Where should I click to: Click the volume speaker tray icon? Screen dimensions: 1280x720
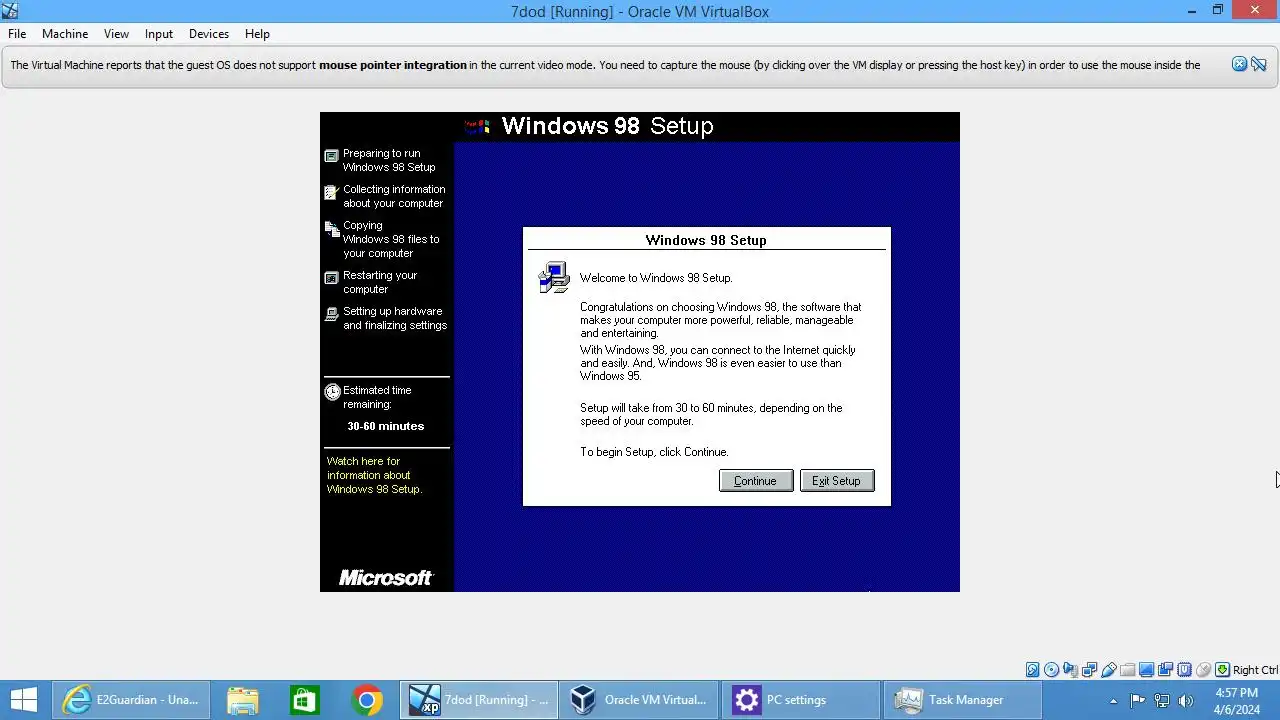coord(1186,700)
